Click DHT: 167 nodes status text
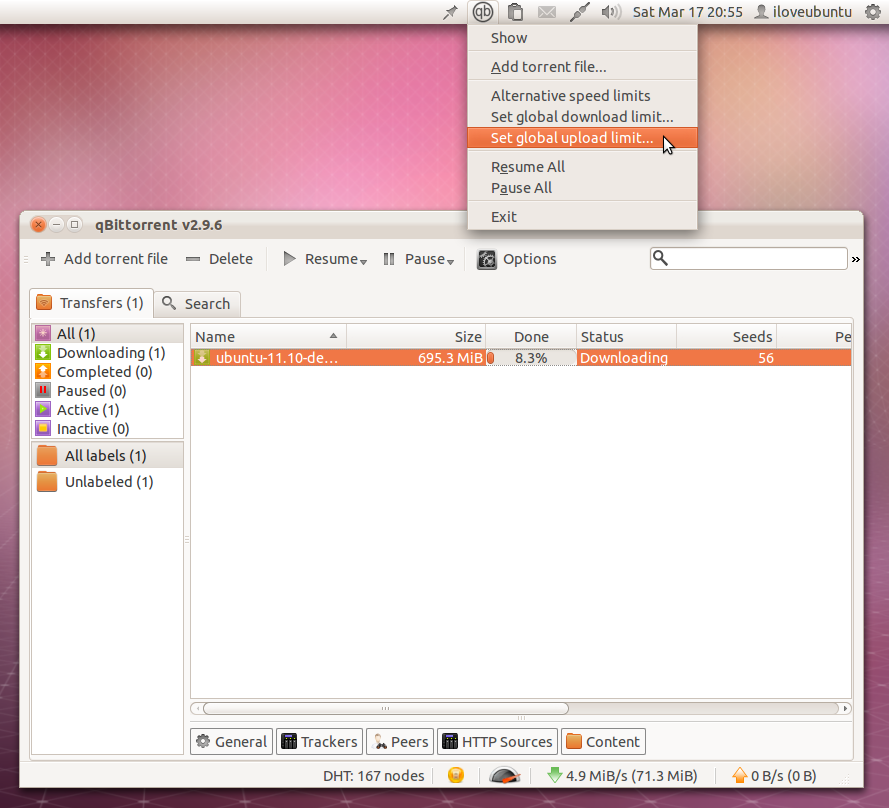 tap(374, 776)
